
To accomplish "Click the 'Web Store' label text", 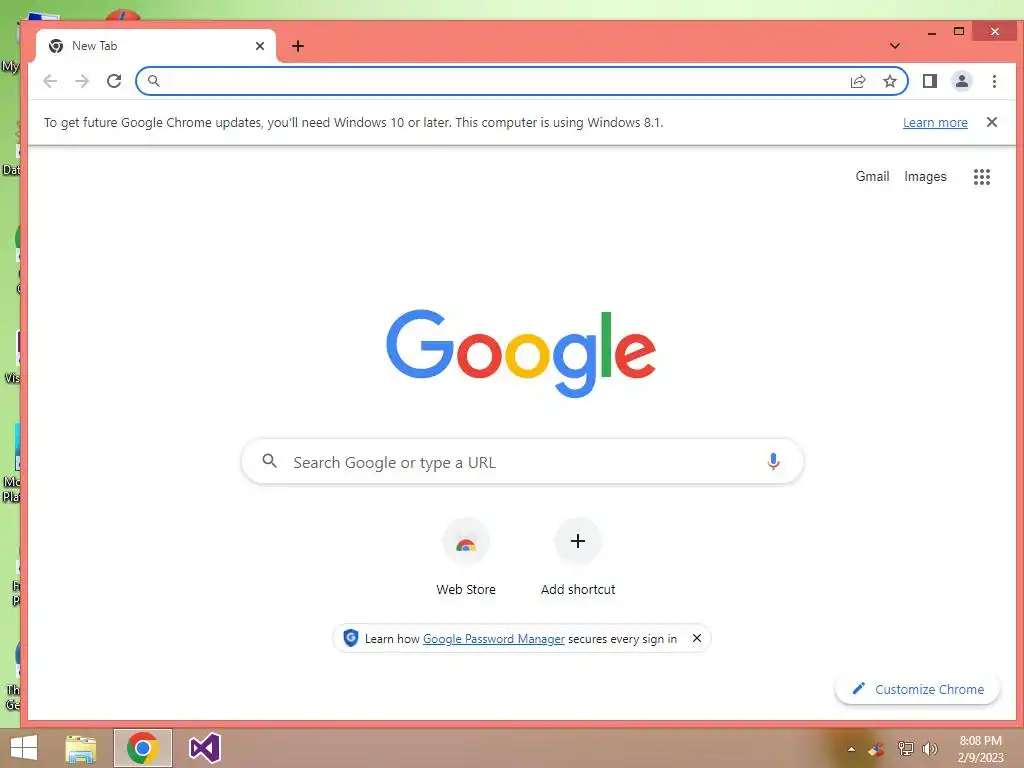I will [466, 589].
